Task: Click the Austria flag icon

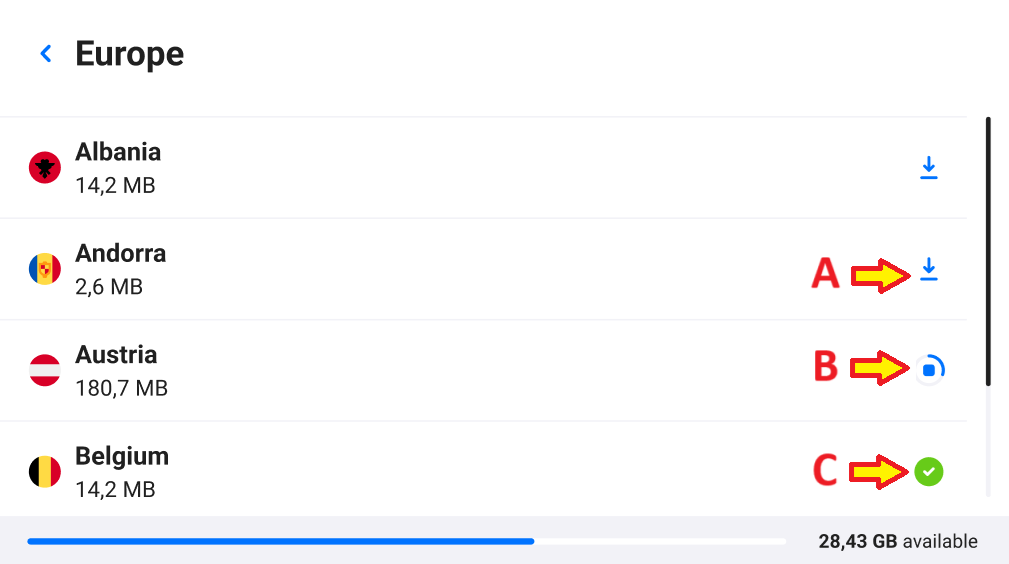Action: tap(44, 370)
